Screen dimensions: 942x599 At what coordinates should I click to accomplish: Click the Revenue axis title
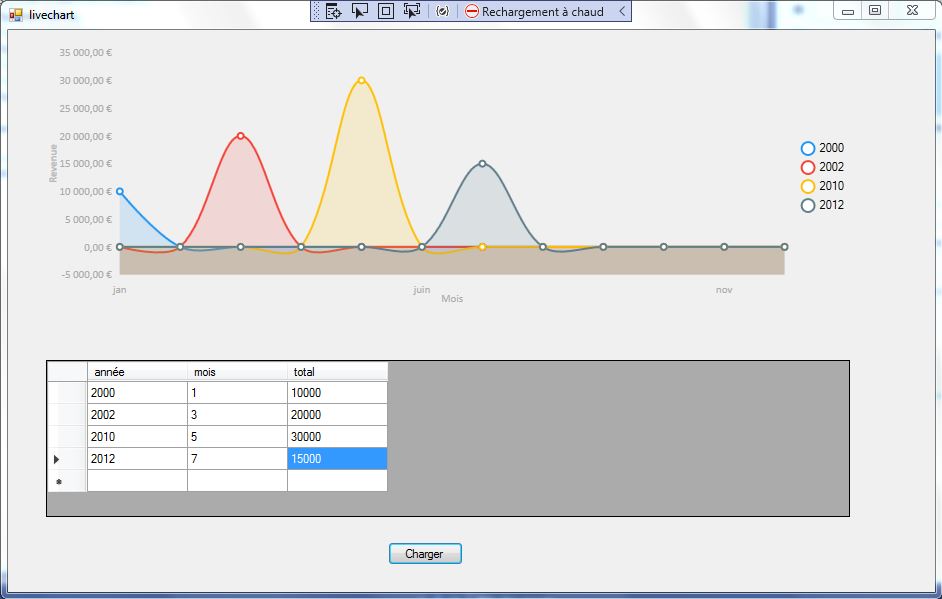point(53,163)
